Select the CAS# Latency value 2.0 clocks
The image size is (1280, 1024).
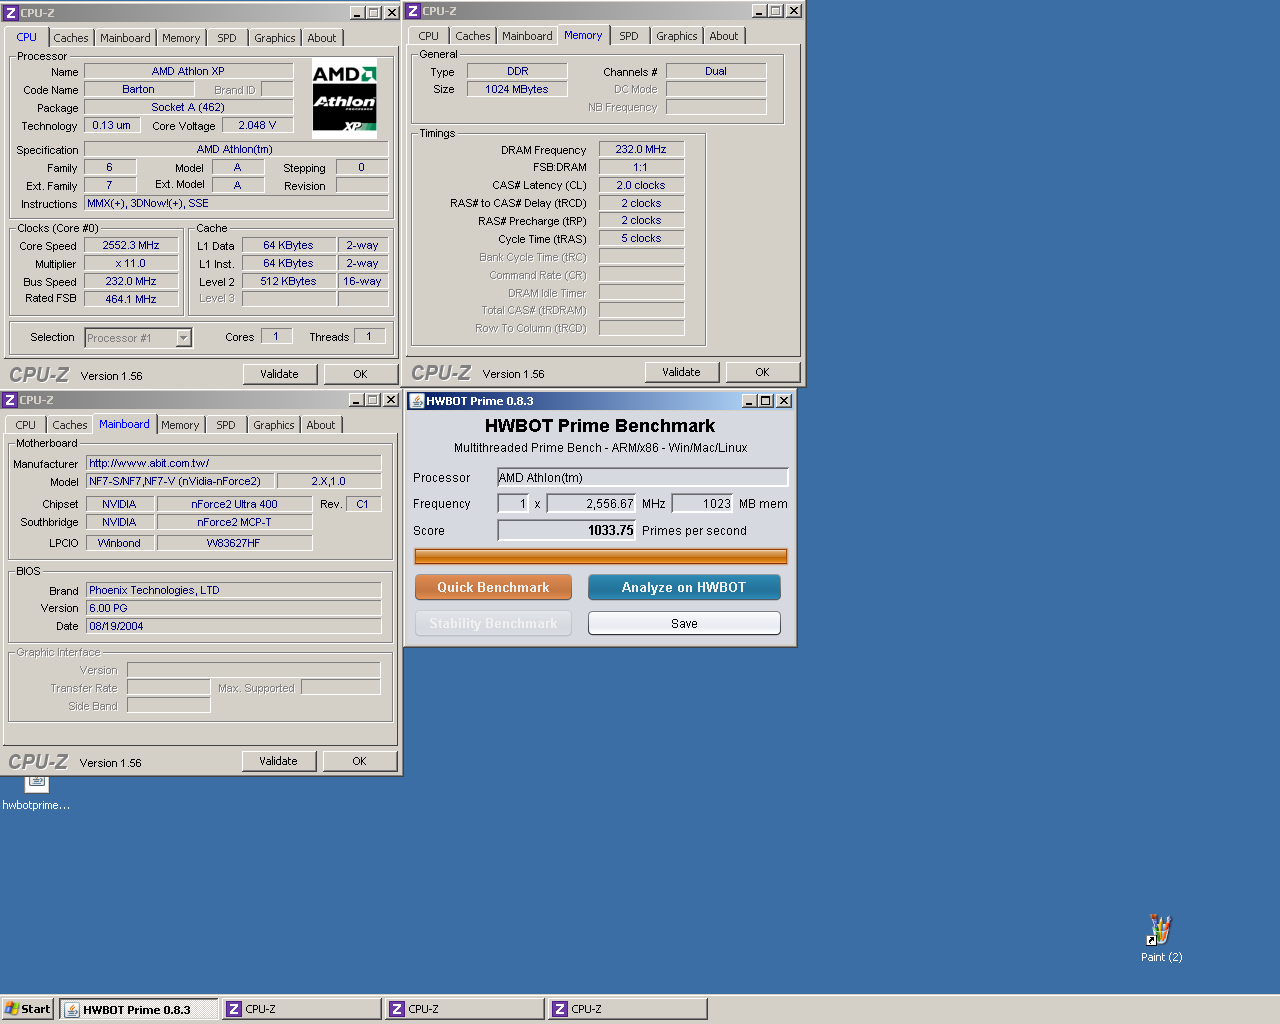tap(641, 185)
